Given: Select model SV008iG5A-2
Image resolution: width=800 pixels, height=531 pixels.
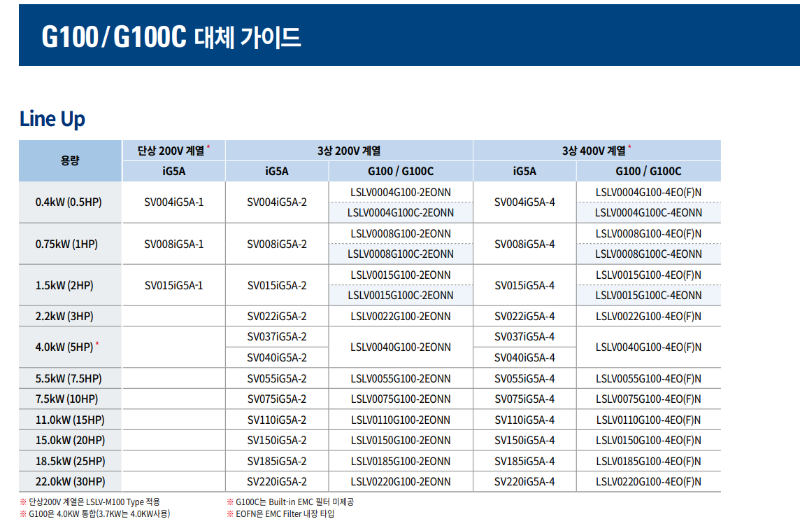Looking at the screenshot, I should 277,244.
